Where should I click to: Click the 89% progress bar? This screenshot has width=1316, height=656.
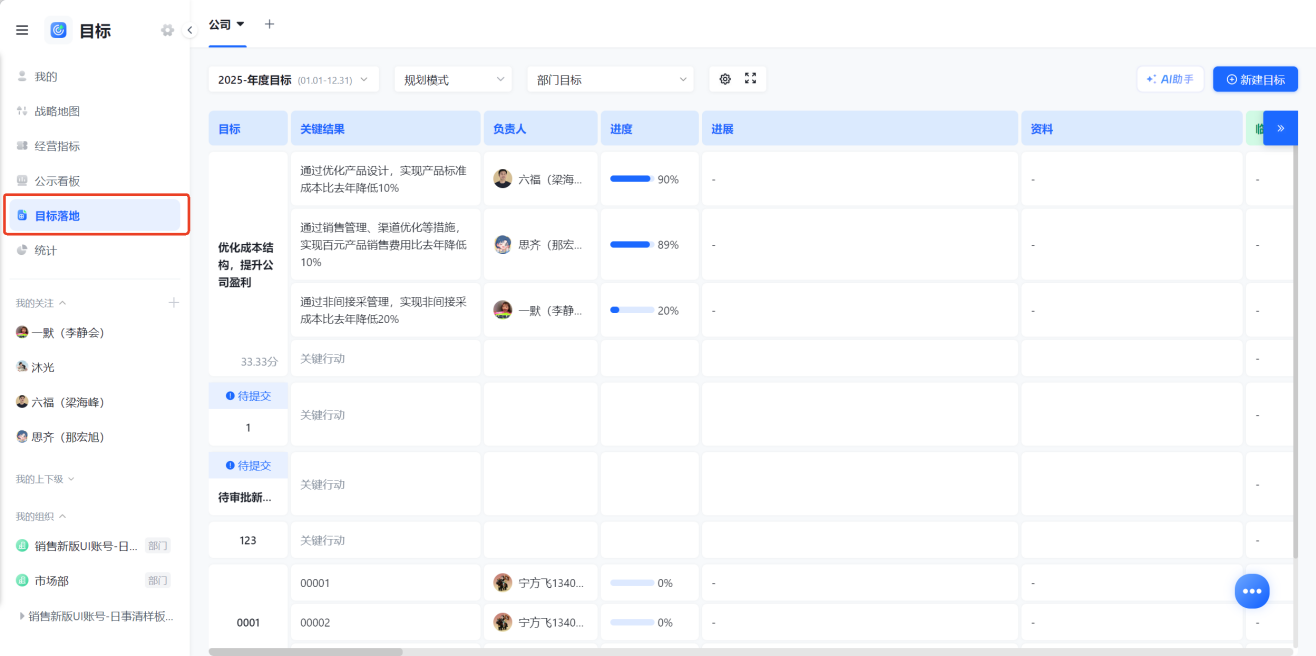[632, 244]
